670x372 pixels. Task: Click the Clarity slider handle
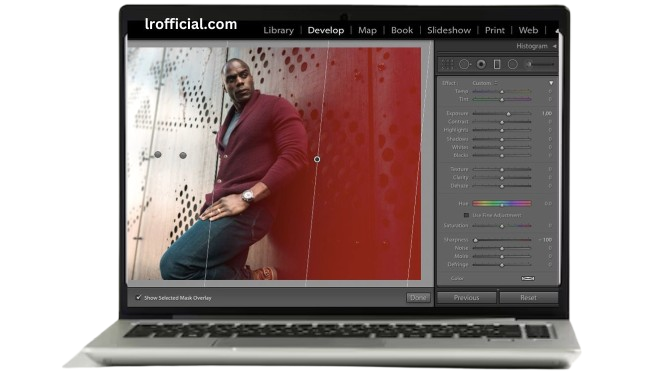[x=502, y=178]
